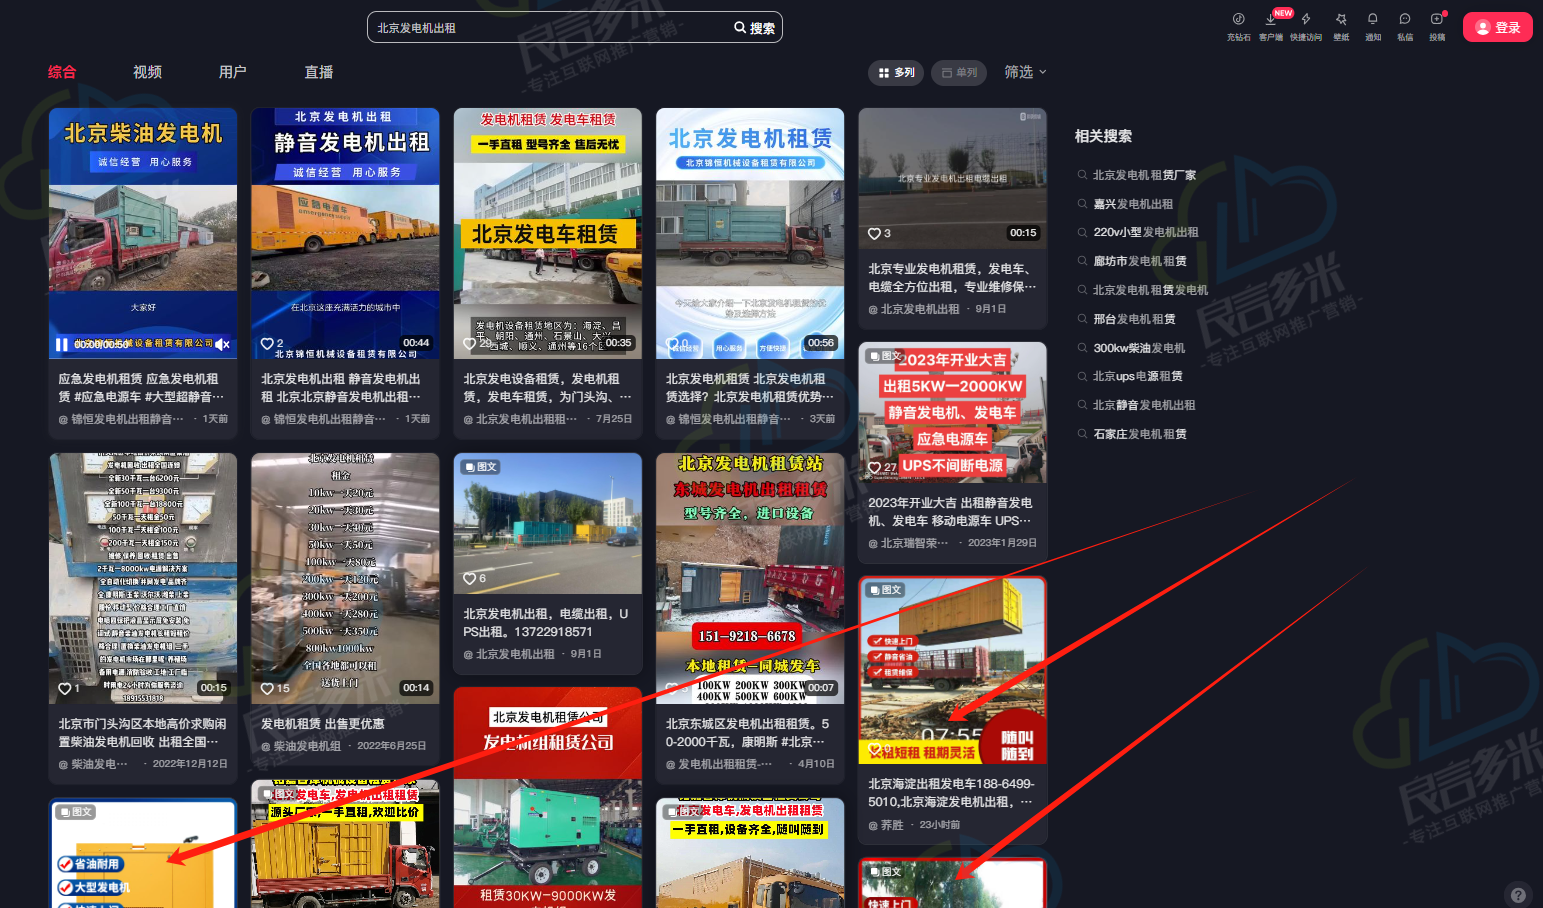
Task: Expand the 筛选 filter dropdown
Action: click(1025, 72)
